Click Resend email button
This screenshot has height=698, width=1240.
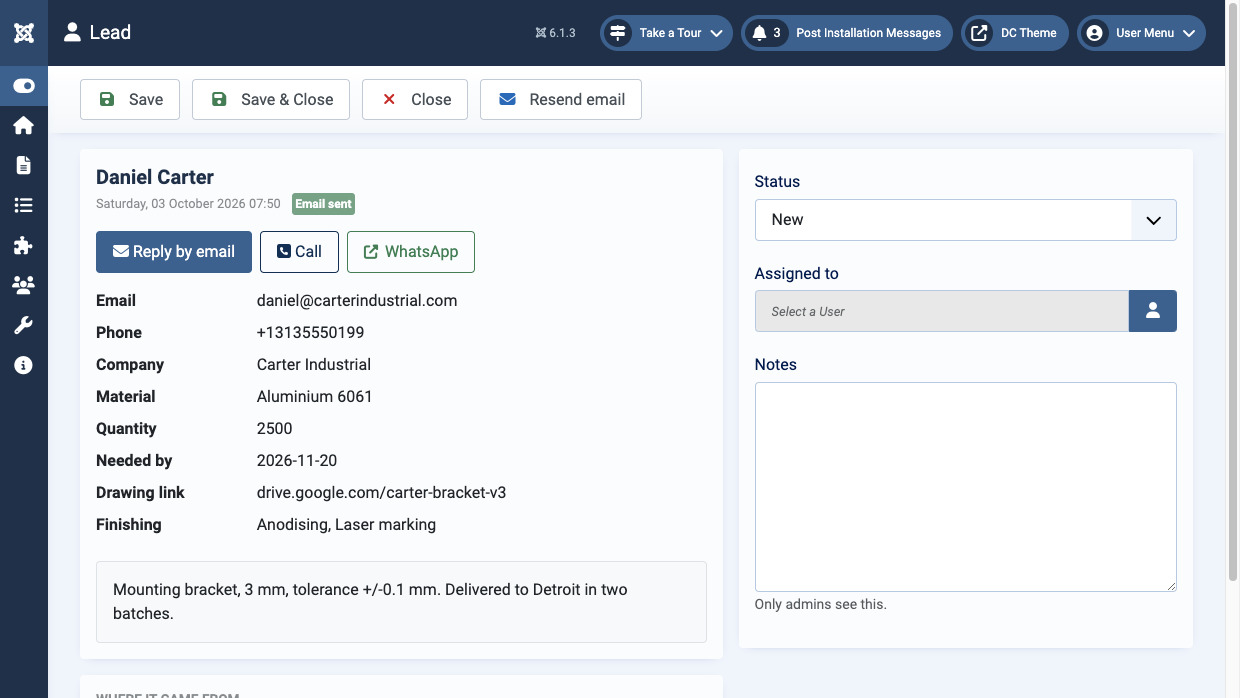(561, 99)
